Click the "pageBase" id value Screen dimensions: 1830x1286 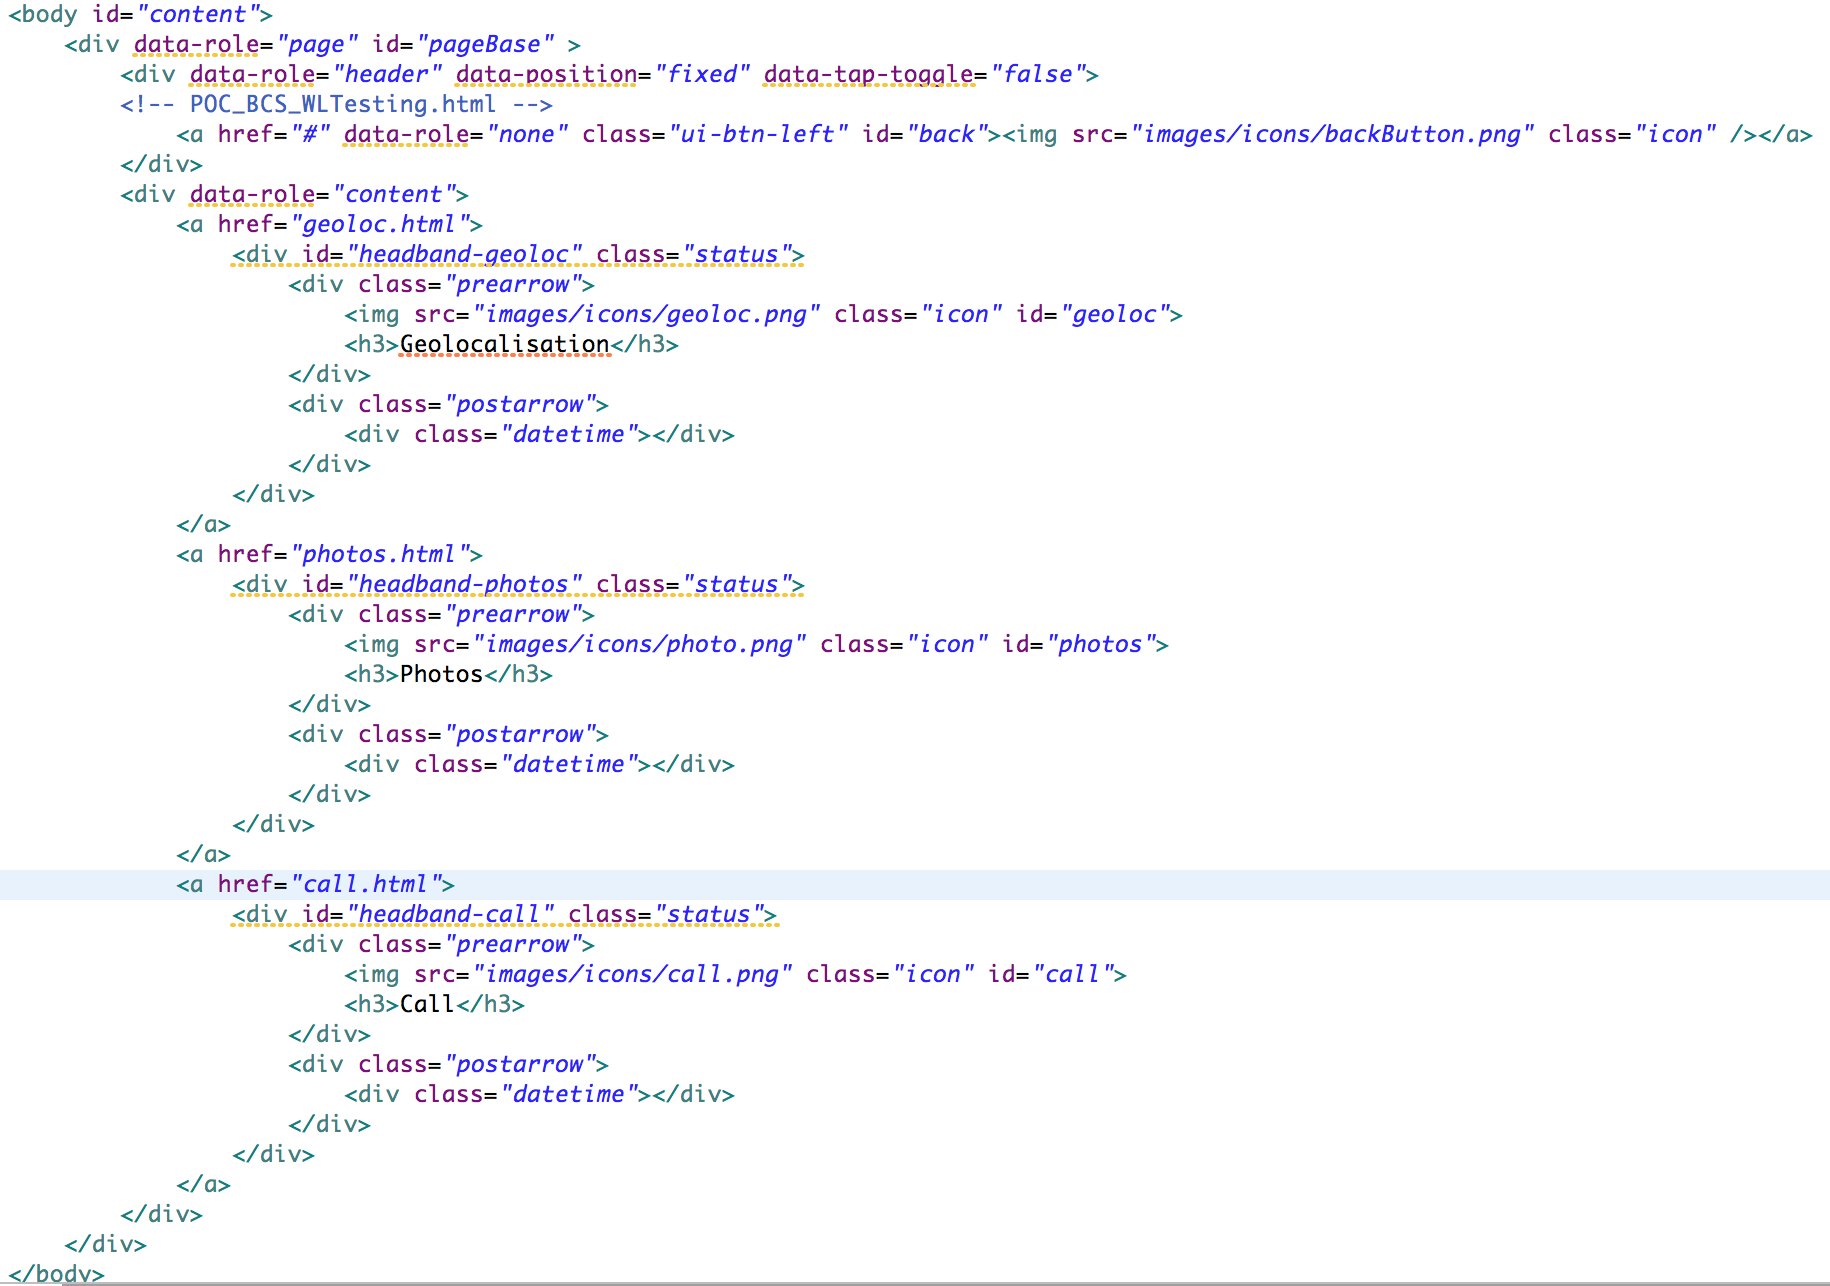(x=485, y=45)
